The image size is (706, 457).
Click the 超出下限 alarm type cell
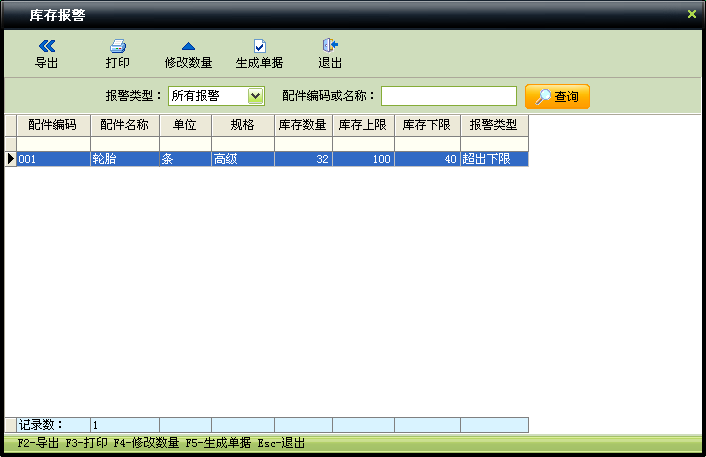[x=494, y=159]
